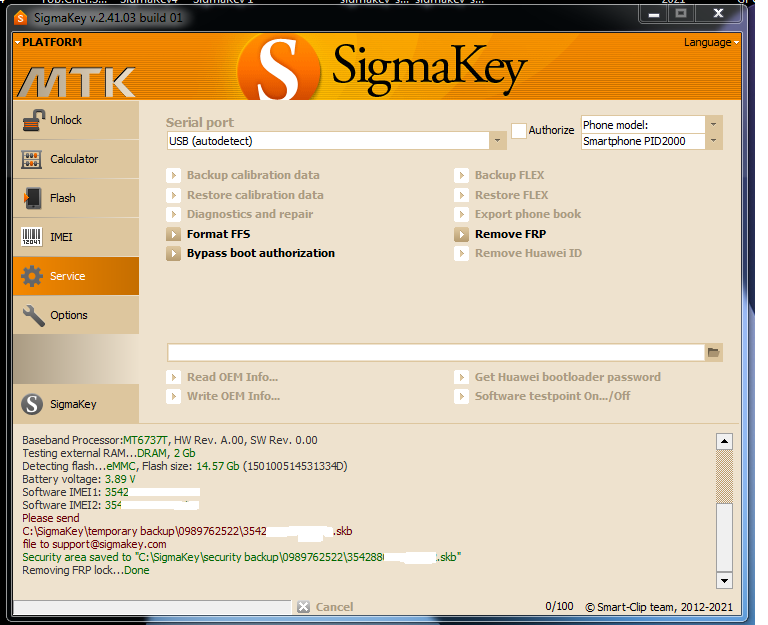768x625 pixels.
Task: Click the SigmaKey logo icon in sidebar
Action: 33,404
